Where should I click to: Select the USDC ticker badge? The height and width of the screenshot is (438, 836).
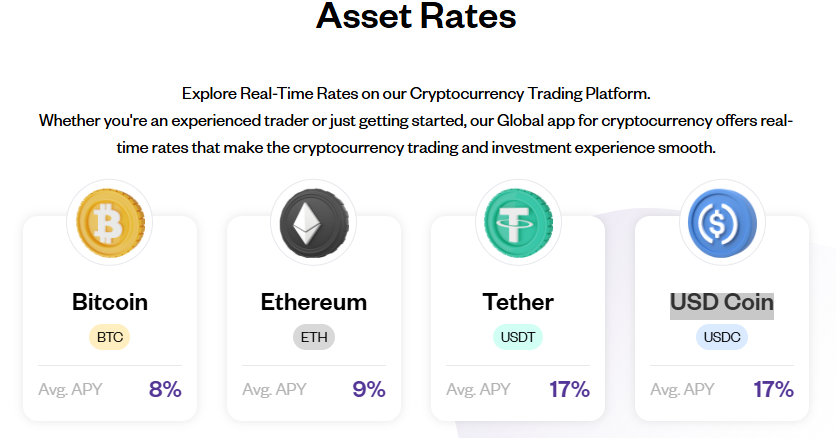(x=722, y=337)
